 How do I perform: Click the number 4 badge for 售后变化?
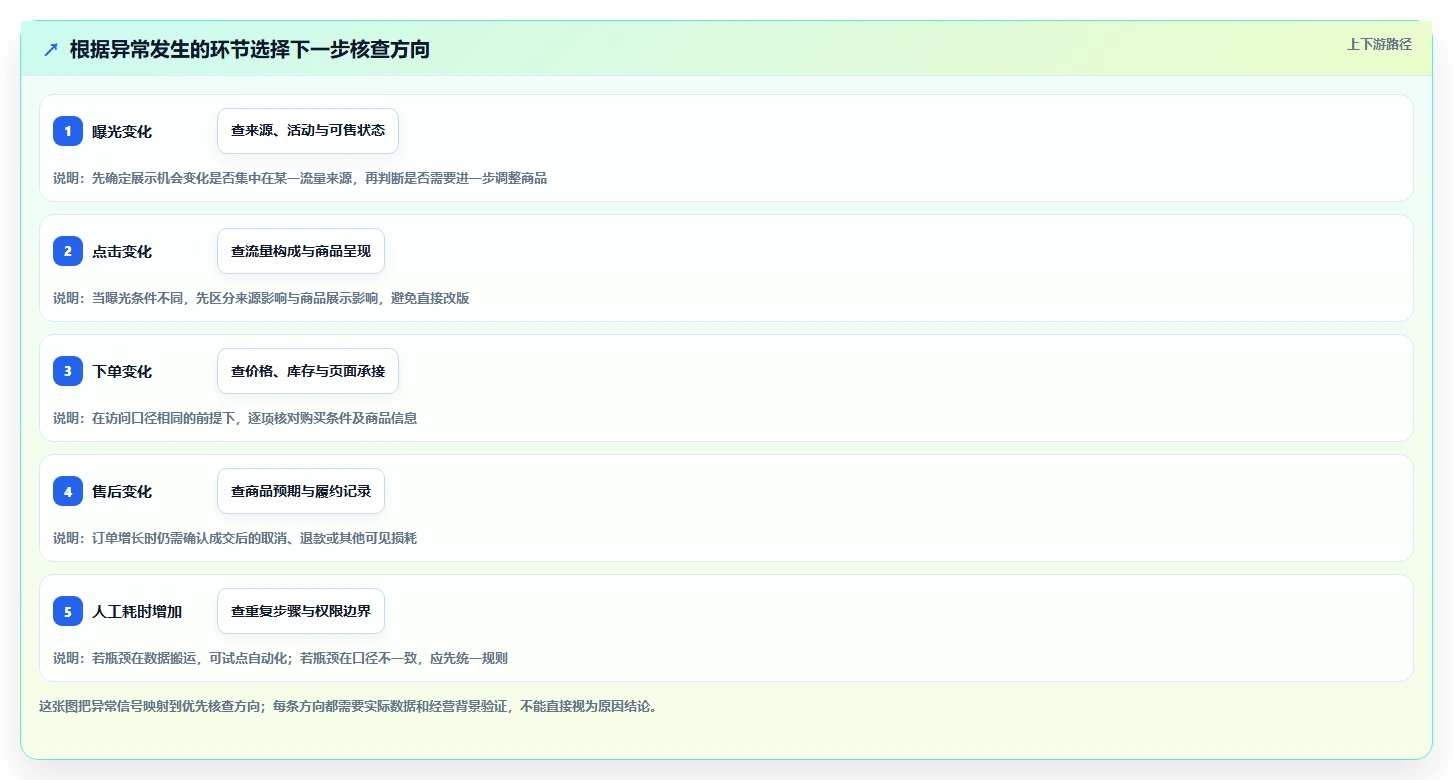coord(68,491)
